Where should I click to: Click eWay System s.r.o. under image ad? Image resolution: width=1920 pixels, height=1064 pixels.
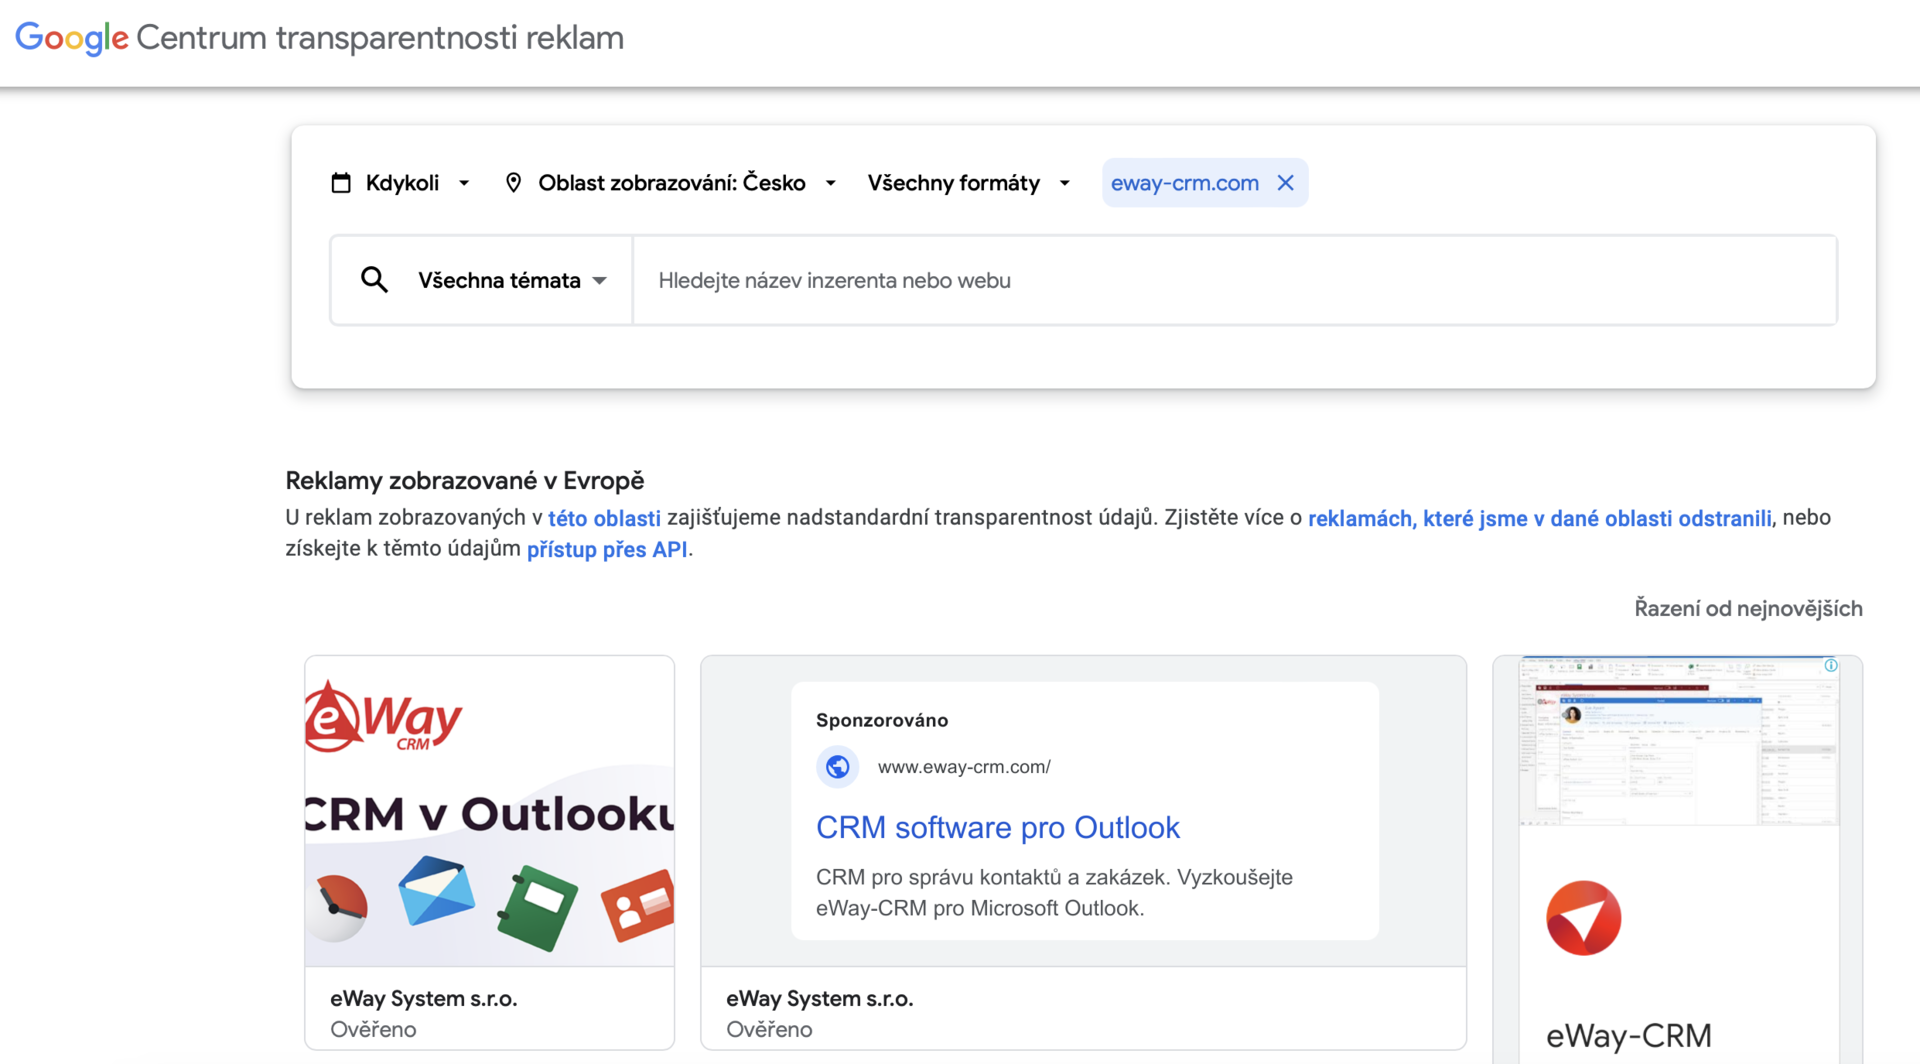point(423,998)
